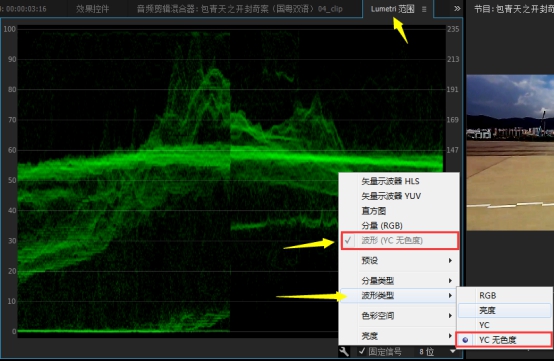Uncheck 波形 (YC 无色度) scope

tap(400, 241)
